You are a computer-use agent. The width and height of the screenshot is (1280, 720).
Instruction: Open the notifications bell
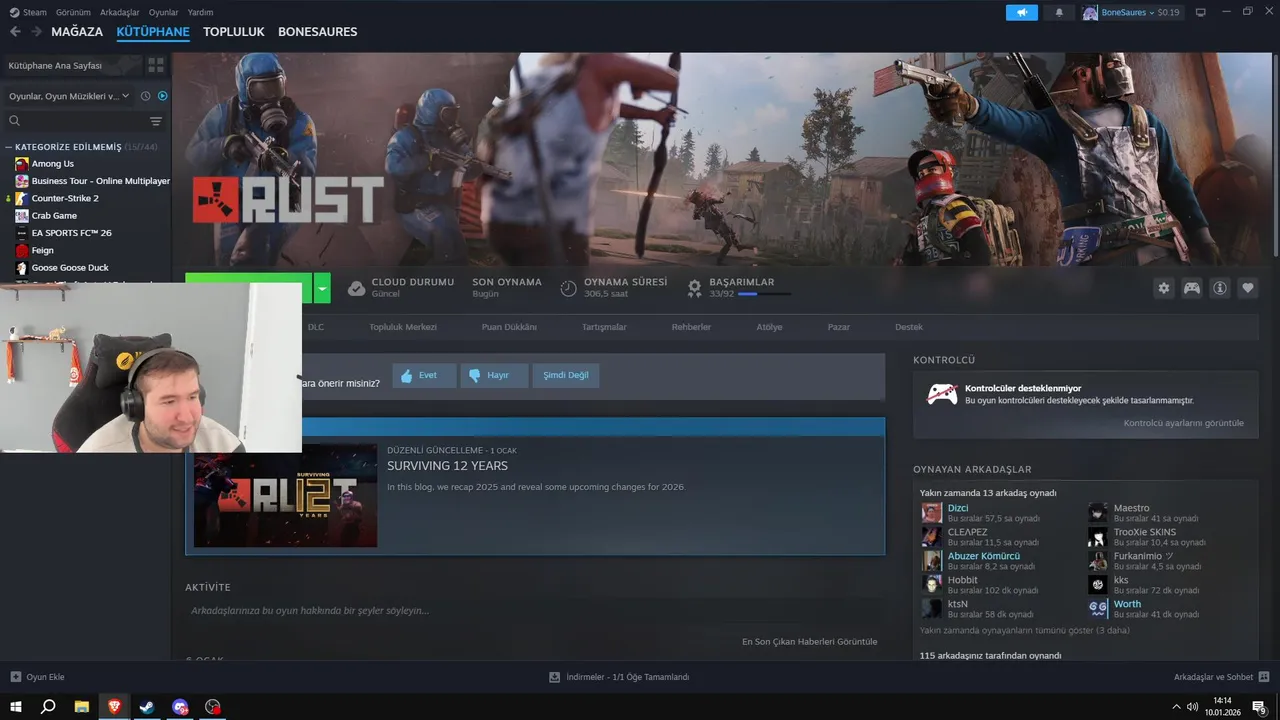tap(1059, 12)
